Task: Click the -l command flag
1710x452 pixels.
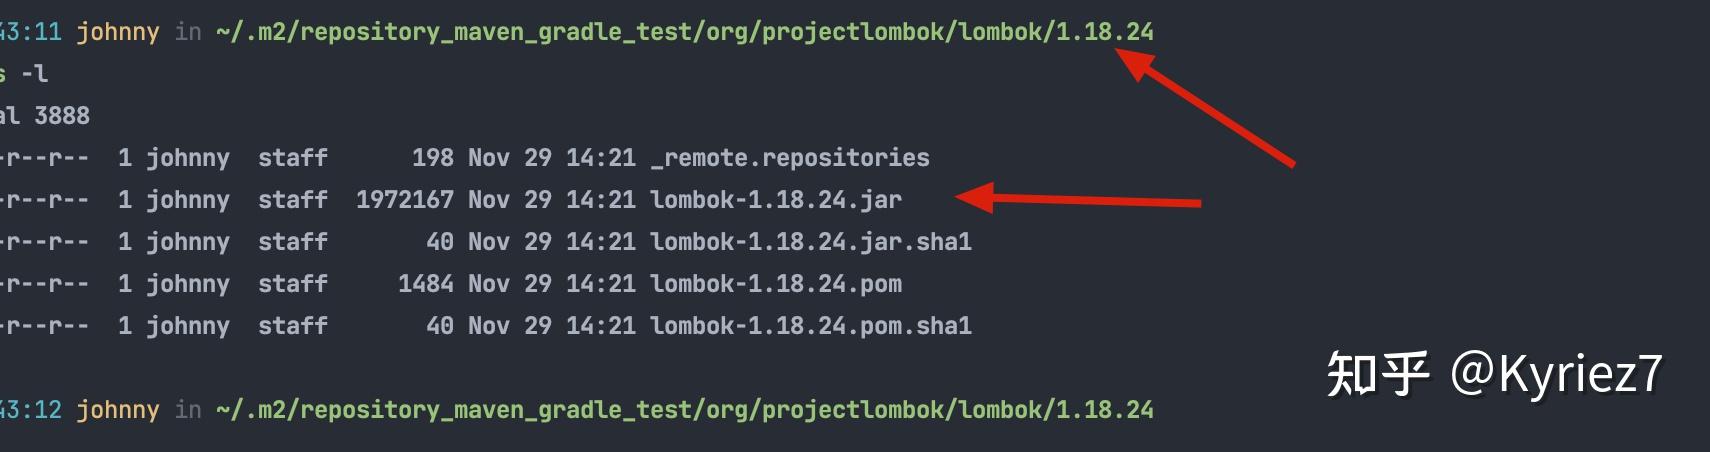Action: [34, 74]
